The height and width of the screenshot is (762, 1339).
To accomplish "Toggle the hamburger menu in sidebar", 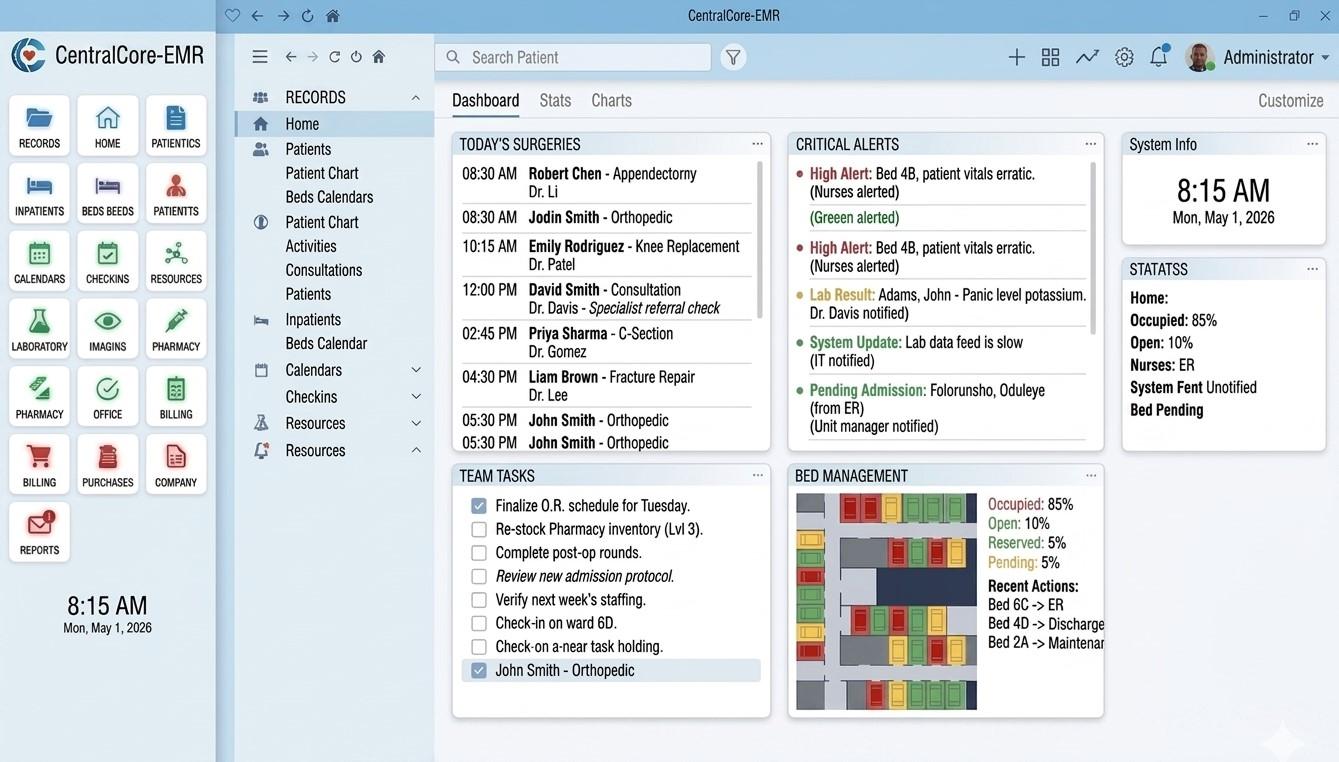I will (x=260, y=57).
